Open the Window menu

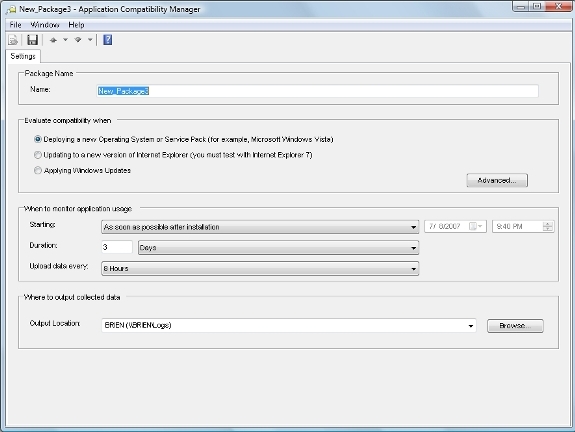click(44, 25)
